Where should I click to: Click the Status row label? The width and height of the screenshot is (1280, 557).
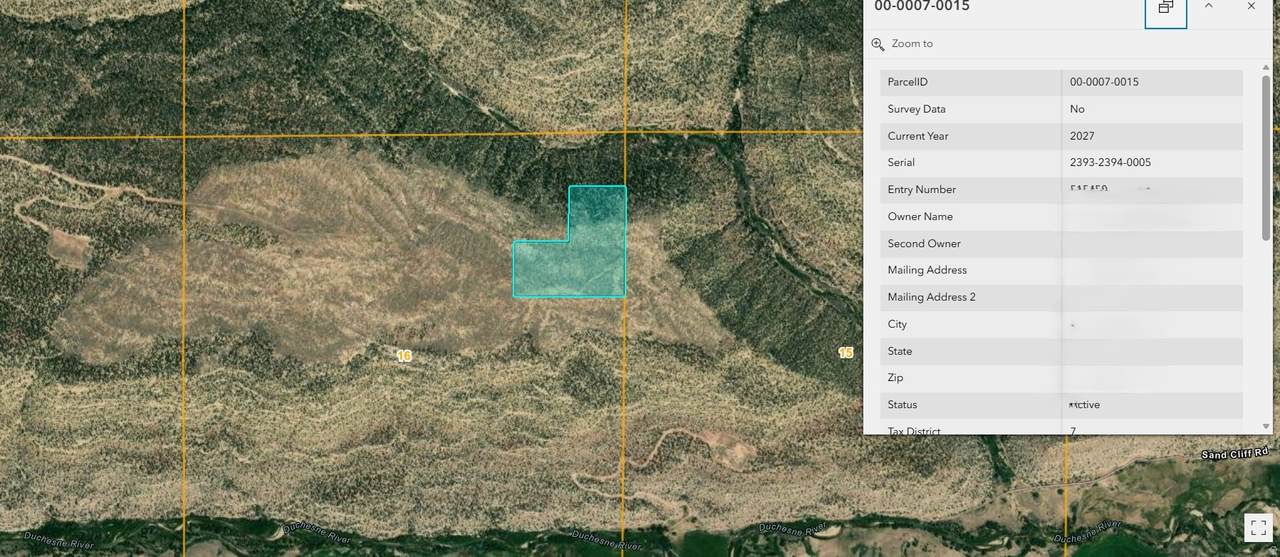[902, 405]
